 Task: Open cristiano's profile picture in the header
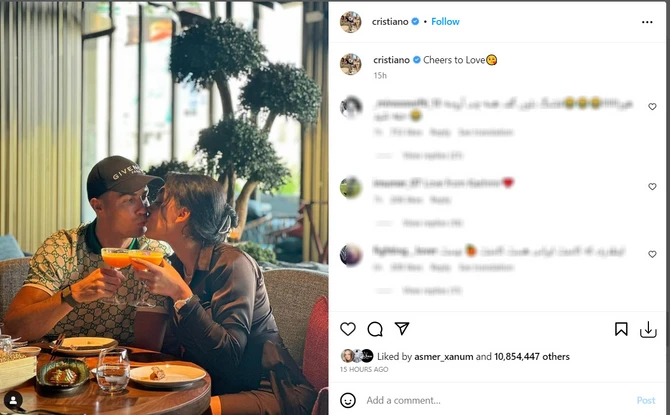point(350,22)
